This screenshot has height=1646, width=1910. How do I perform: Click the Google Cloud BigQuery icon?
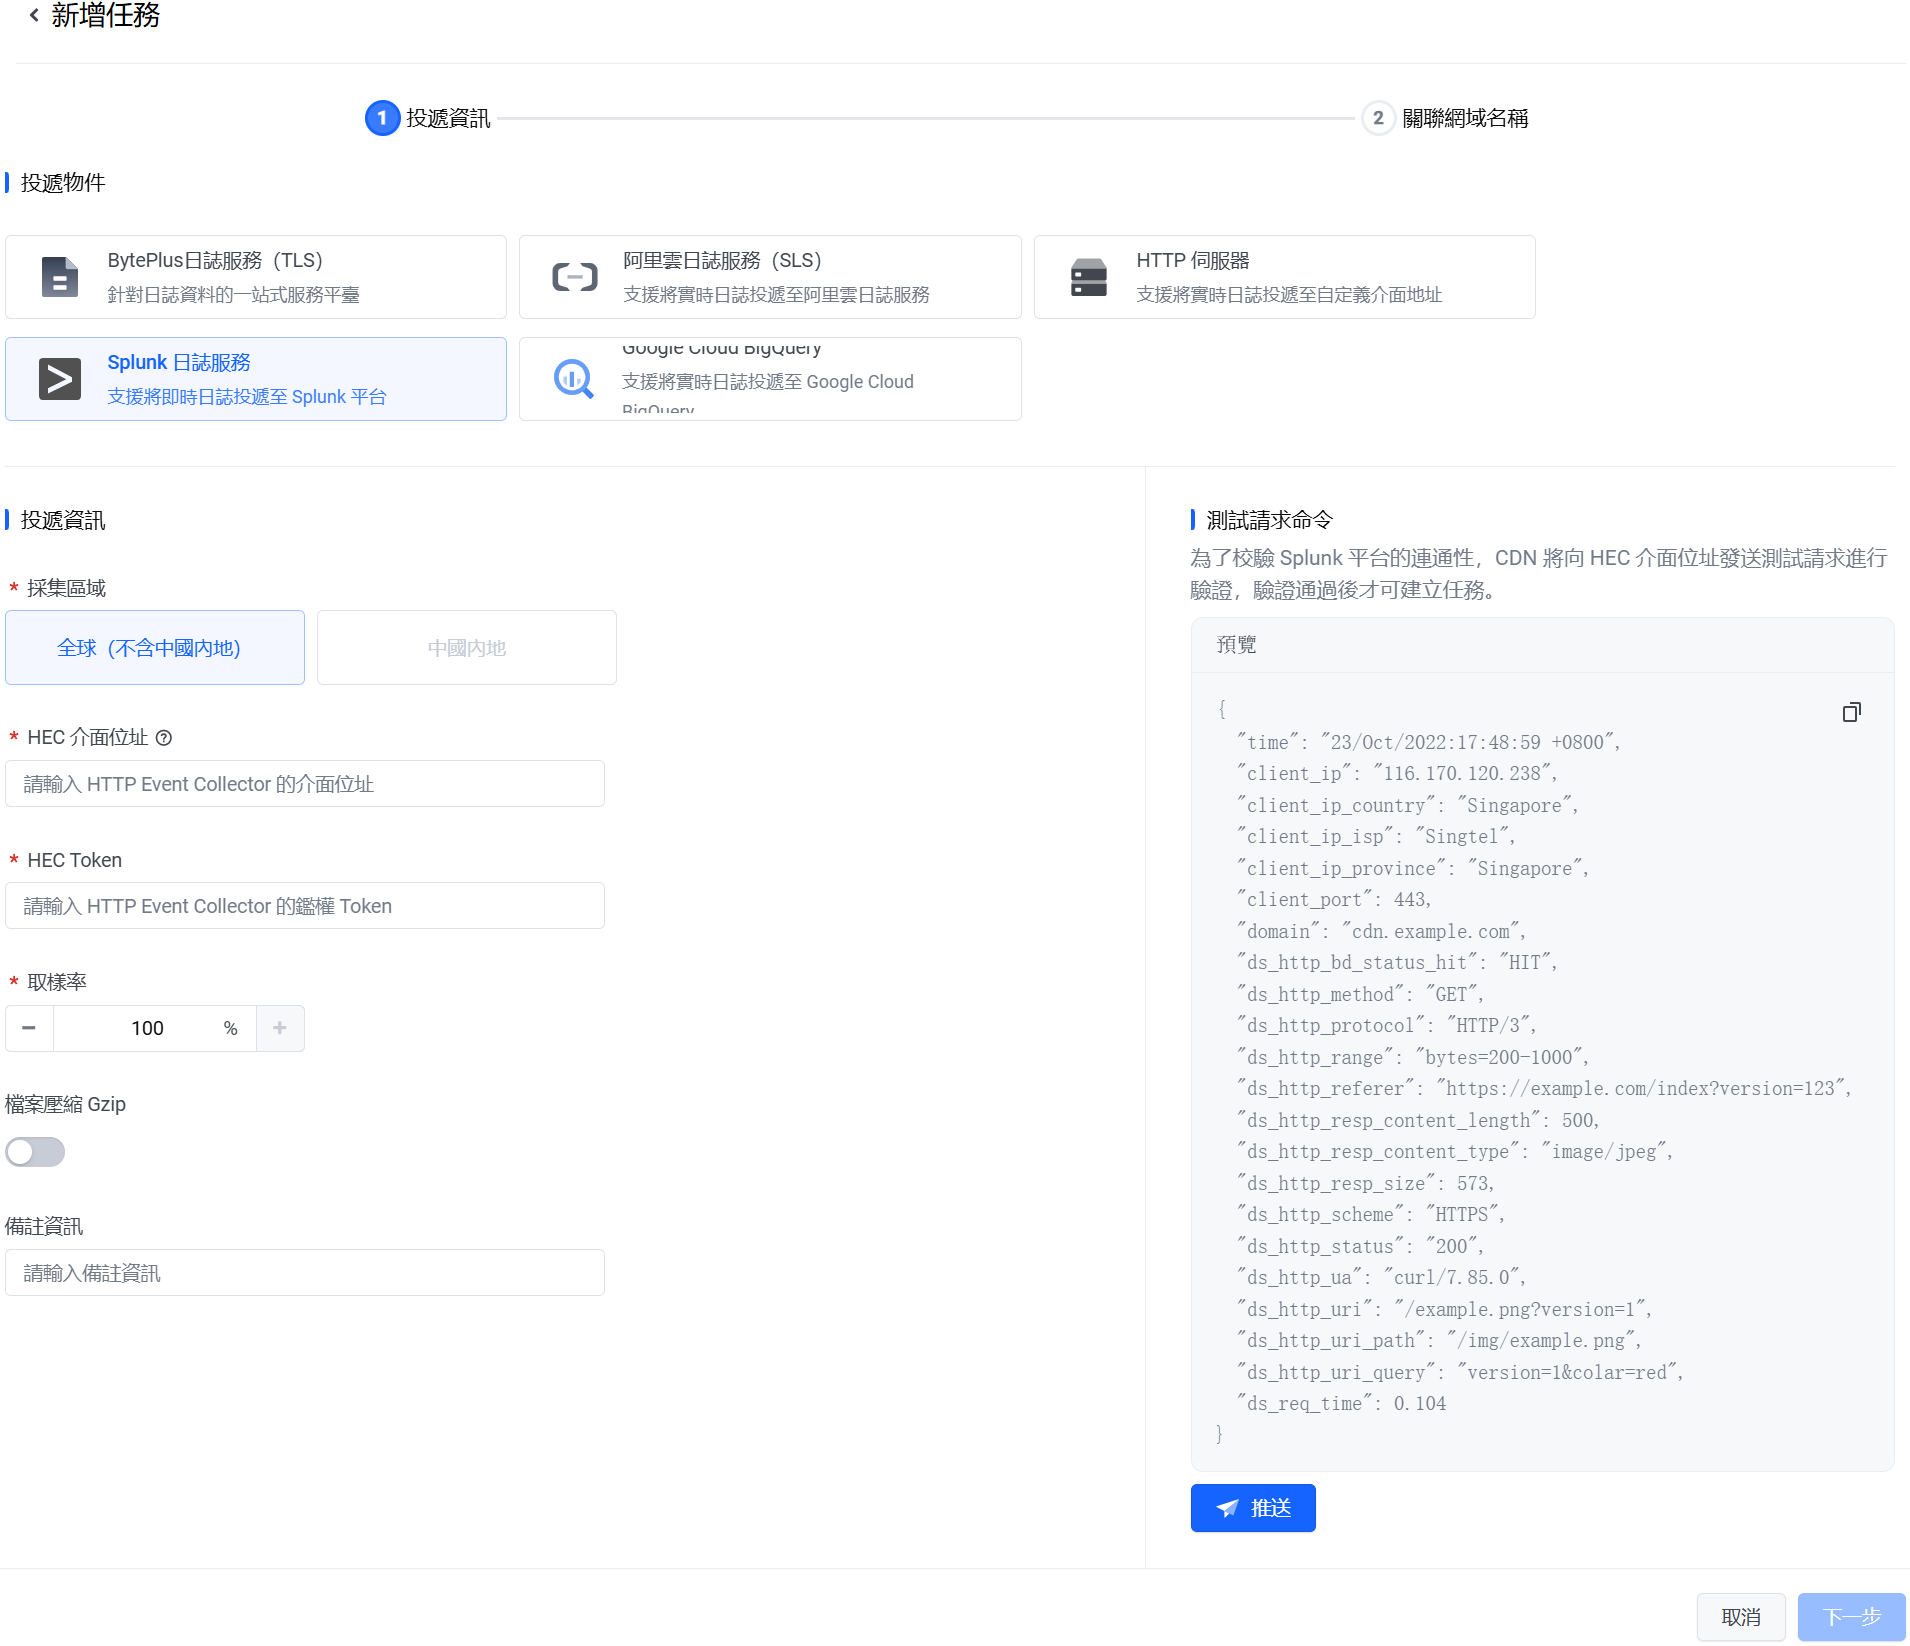[x=573, y=379]
